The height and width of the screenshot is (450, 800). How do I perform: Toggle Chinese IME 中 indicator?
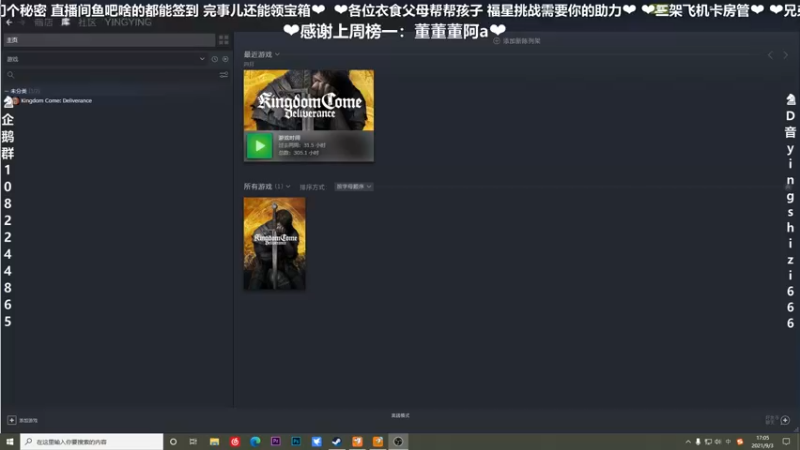(x=729, y=442)
